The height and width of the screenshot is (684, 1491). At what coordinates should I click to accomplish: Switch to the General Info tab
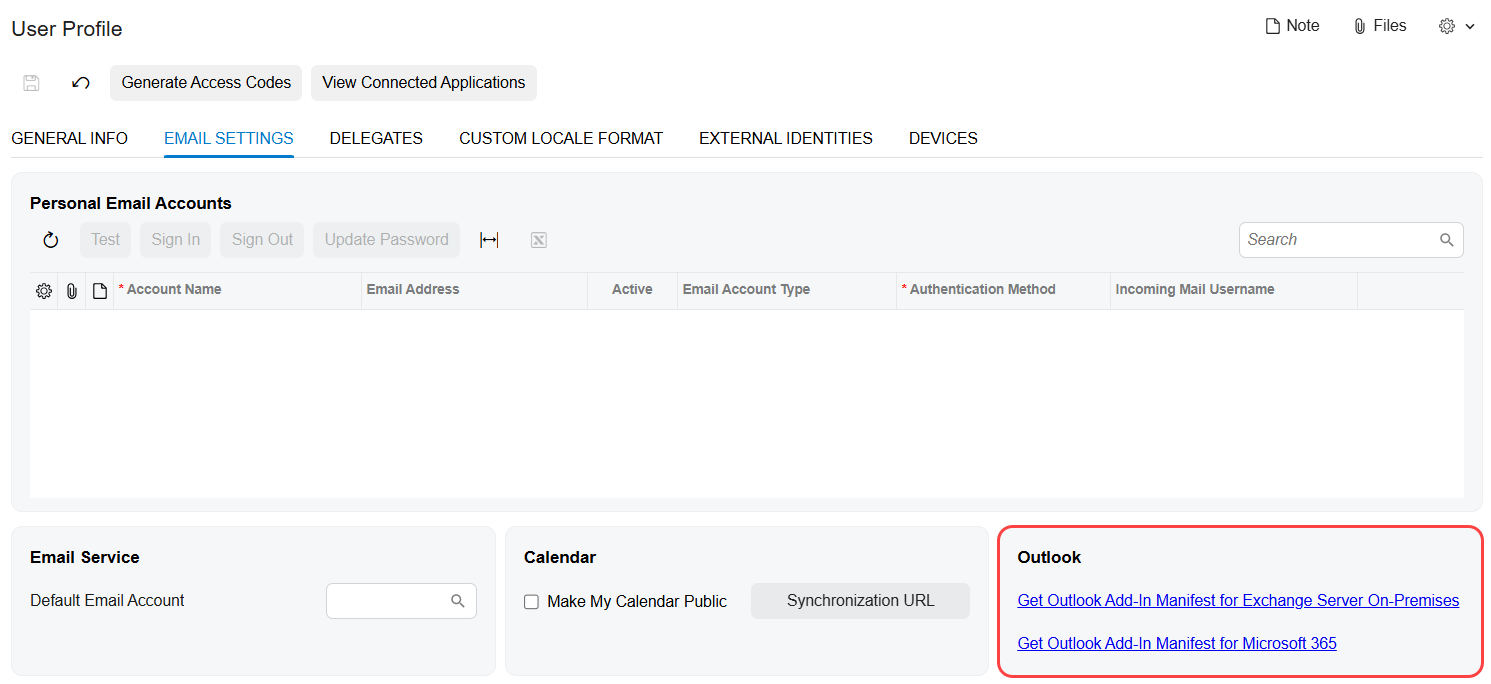[x=69, y=138]
